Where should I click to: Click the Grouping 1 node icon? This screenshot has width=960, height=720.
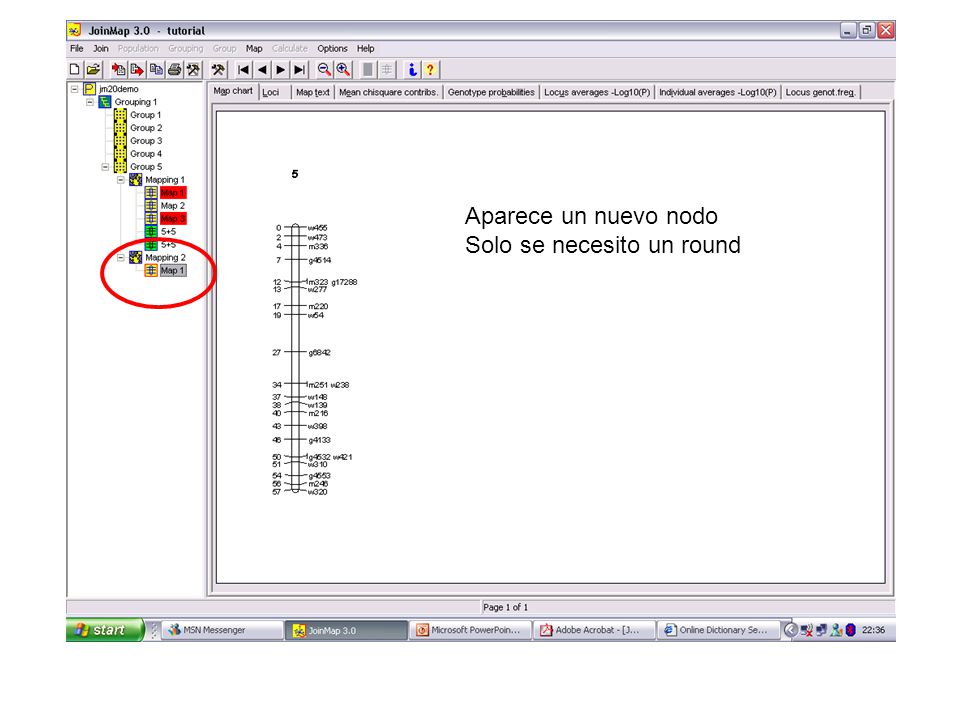pos(105,102)
